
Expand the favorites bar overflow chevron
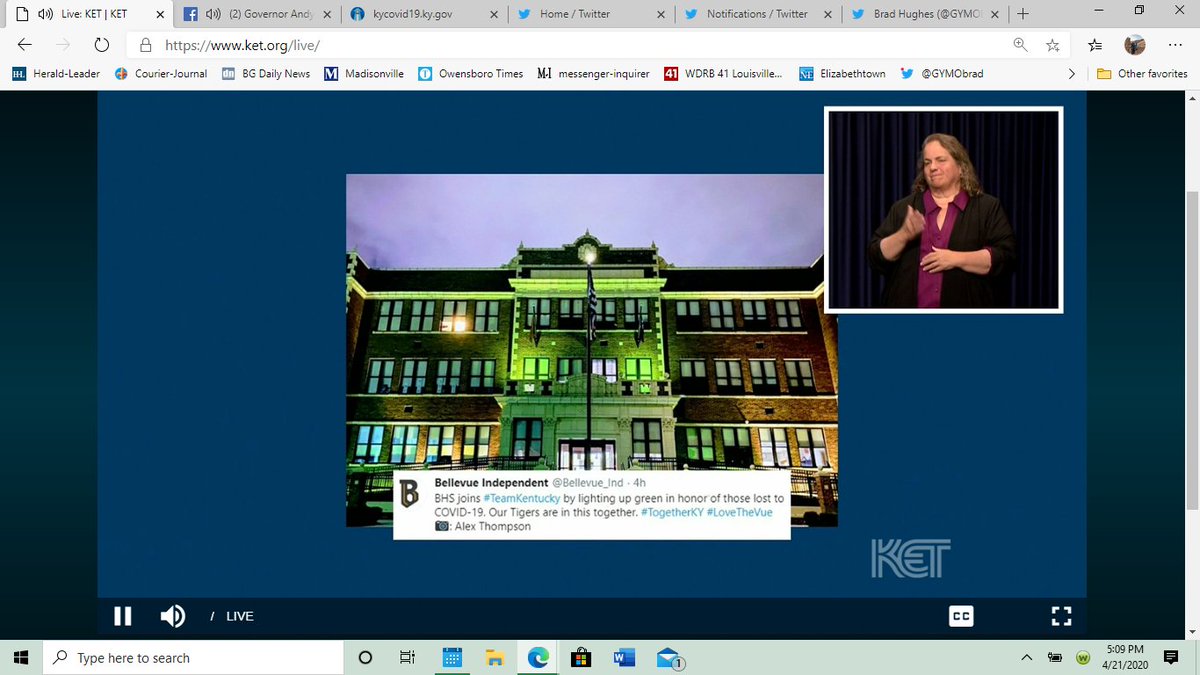[1072, 73]
